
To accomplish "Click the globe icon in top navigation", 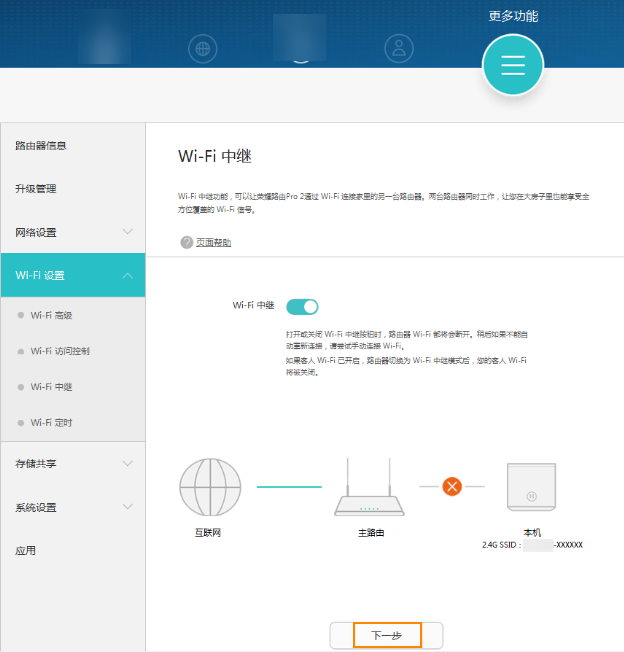I will (x=203, y=48).
